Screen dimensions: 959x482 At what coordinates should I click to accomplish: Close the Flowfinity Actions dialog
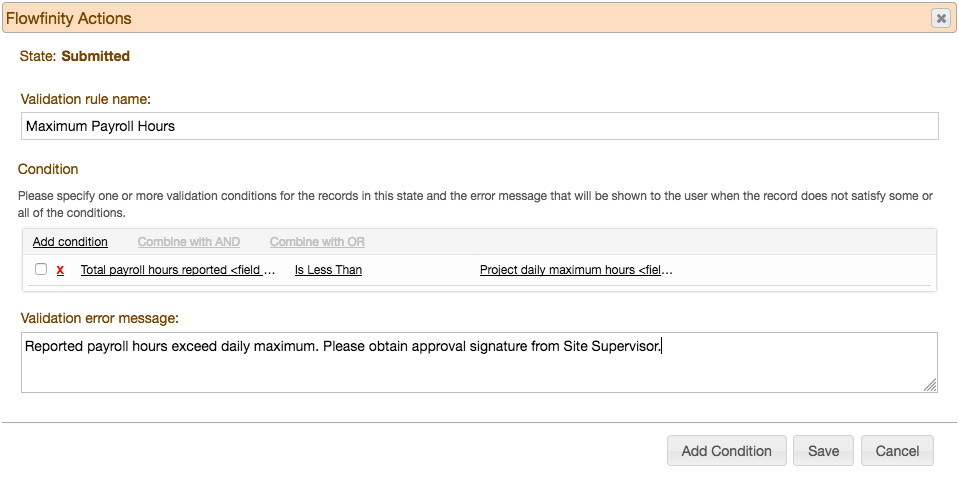click(x=940, y=18)
